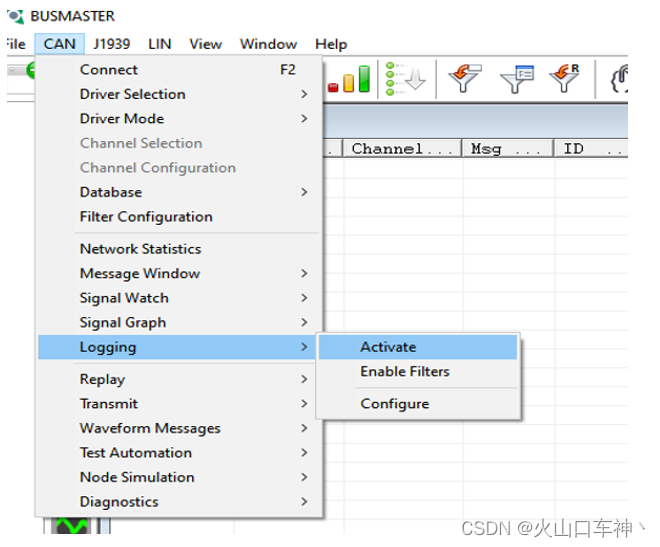Open Filter Configuration
This screenshot has width=660, height=547.
[x=179, y=216]
